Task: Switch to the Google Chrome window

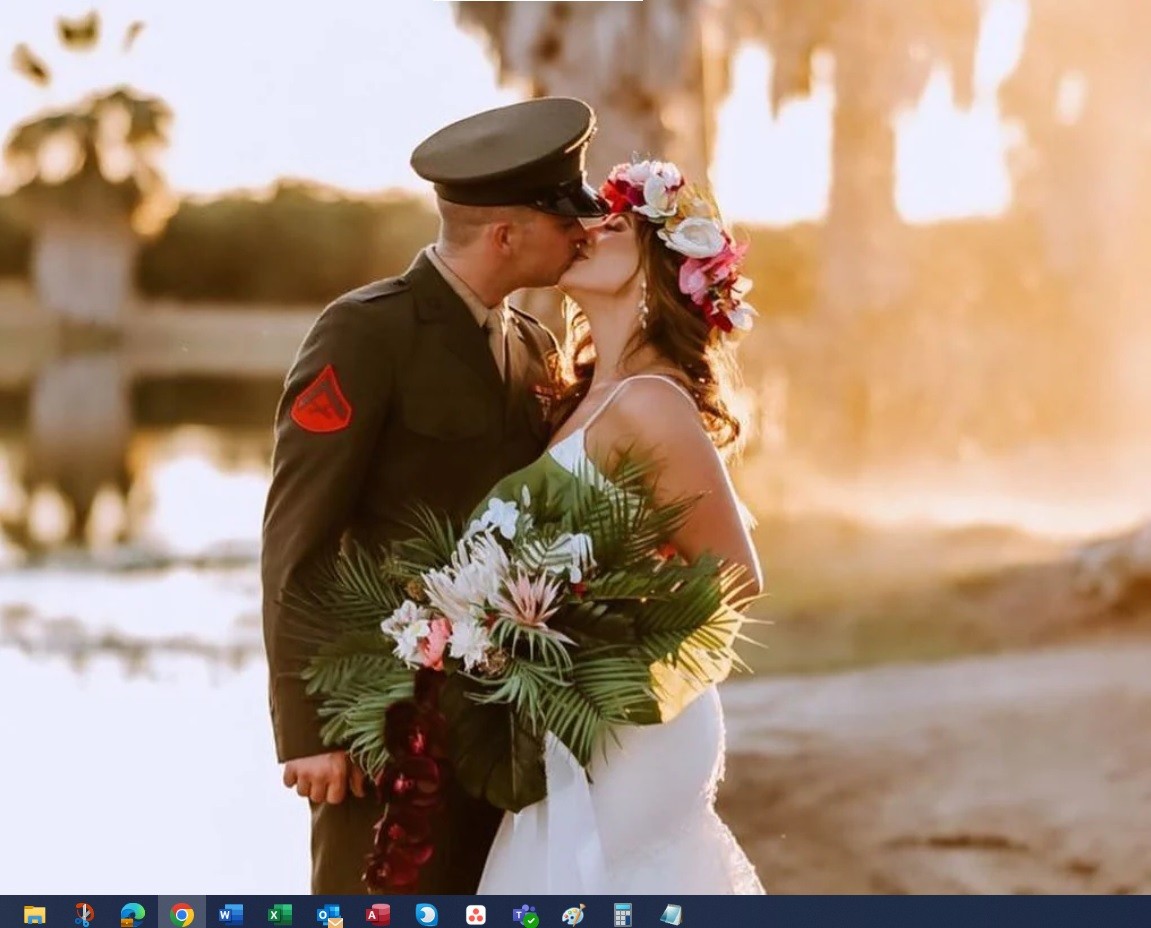Action: coord(182,914)
